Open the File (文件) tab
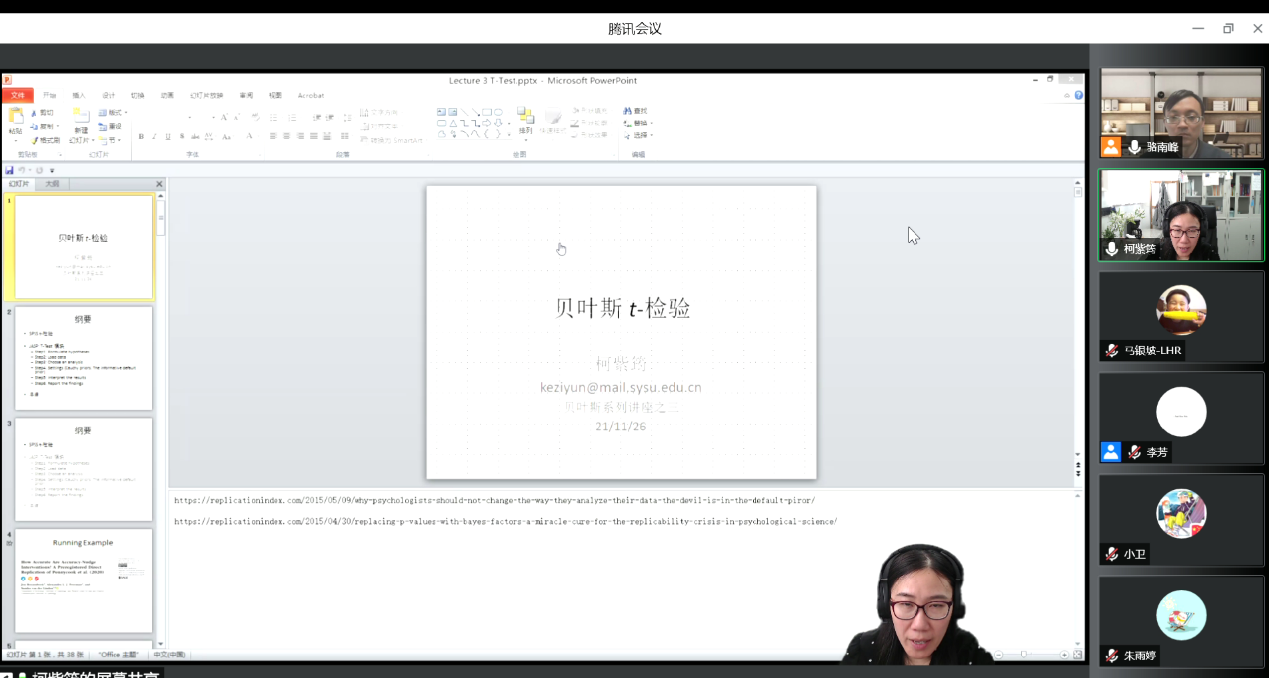Image resolution: width=1269 pixels, height=678 pixels. pos(18,96)
